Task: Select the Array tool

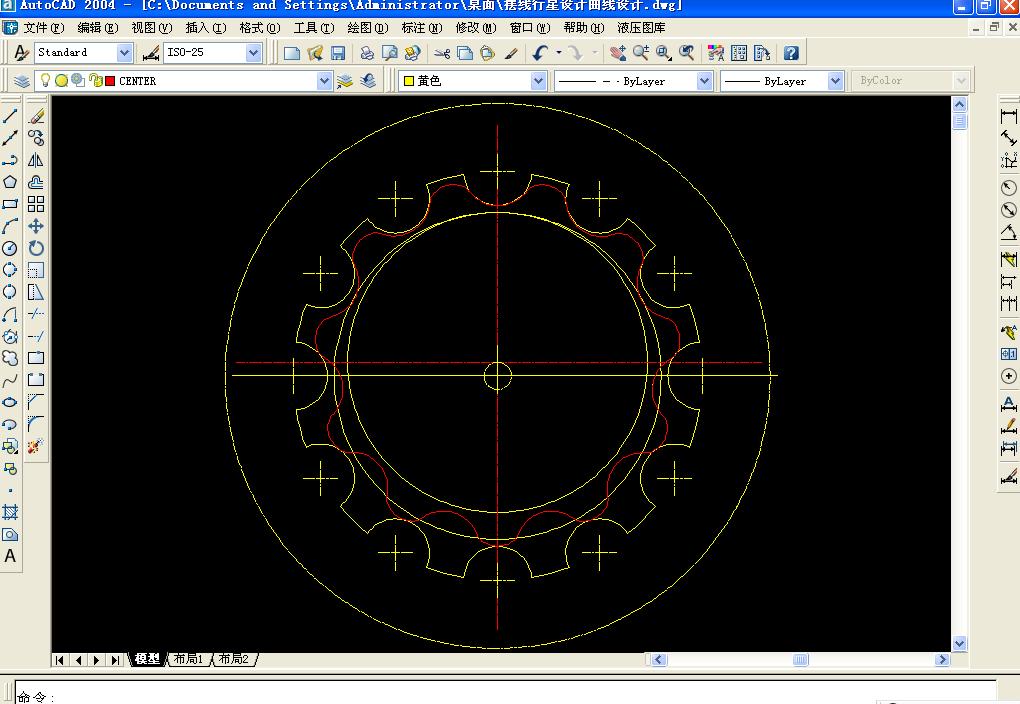Action: (36, 204)
